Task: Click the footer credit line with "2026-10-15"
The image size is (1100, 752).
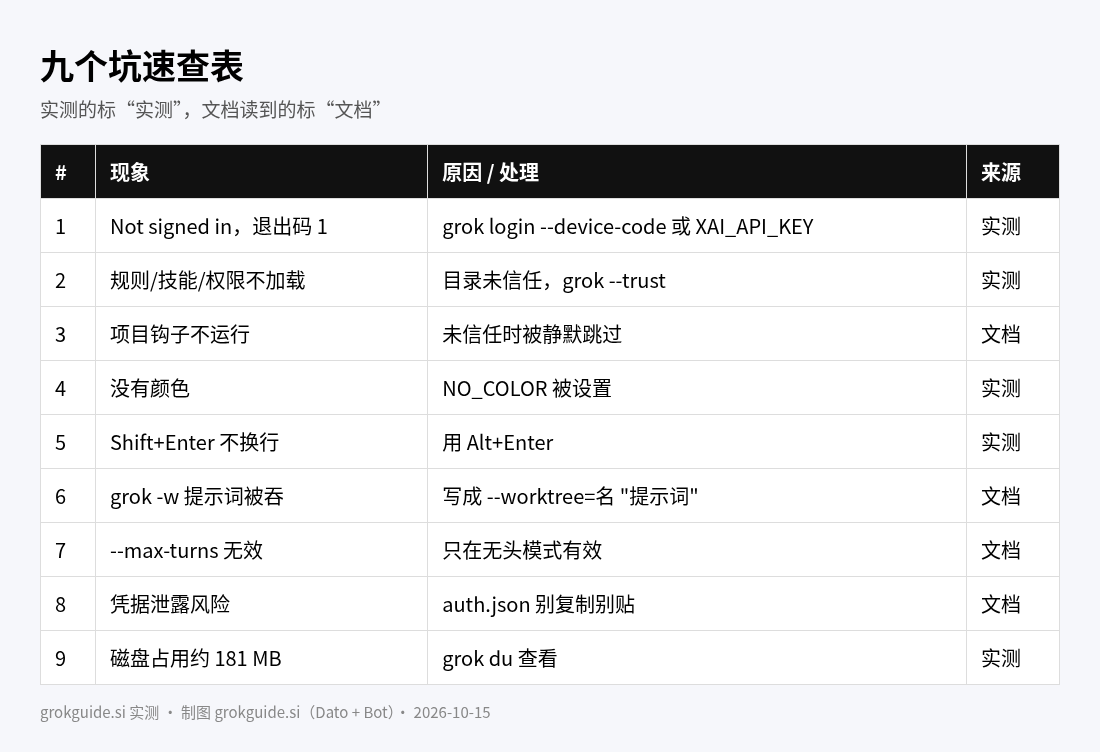Action: coord(265,713)
